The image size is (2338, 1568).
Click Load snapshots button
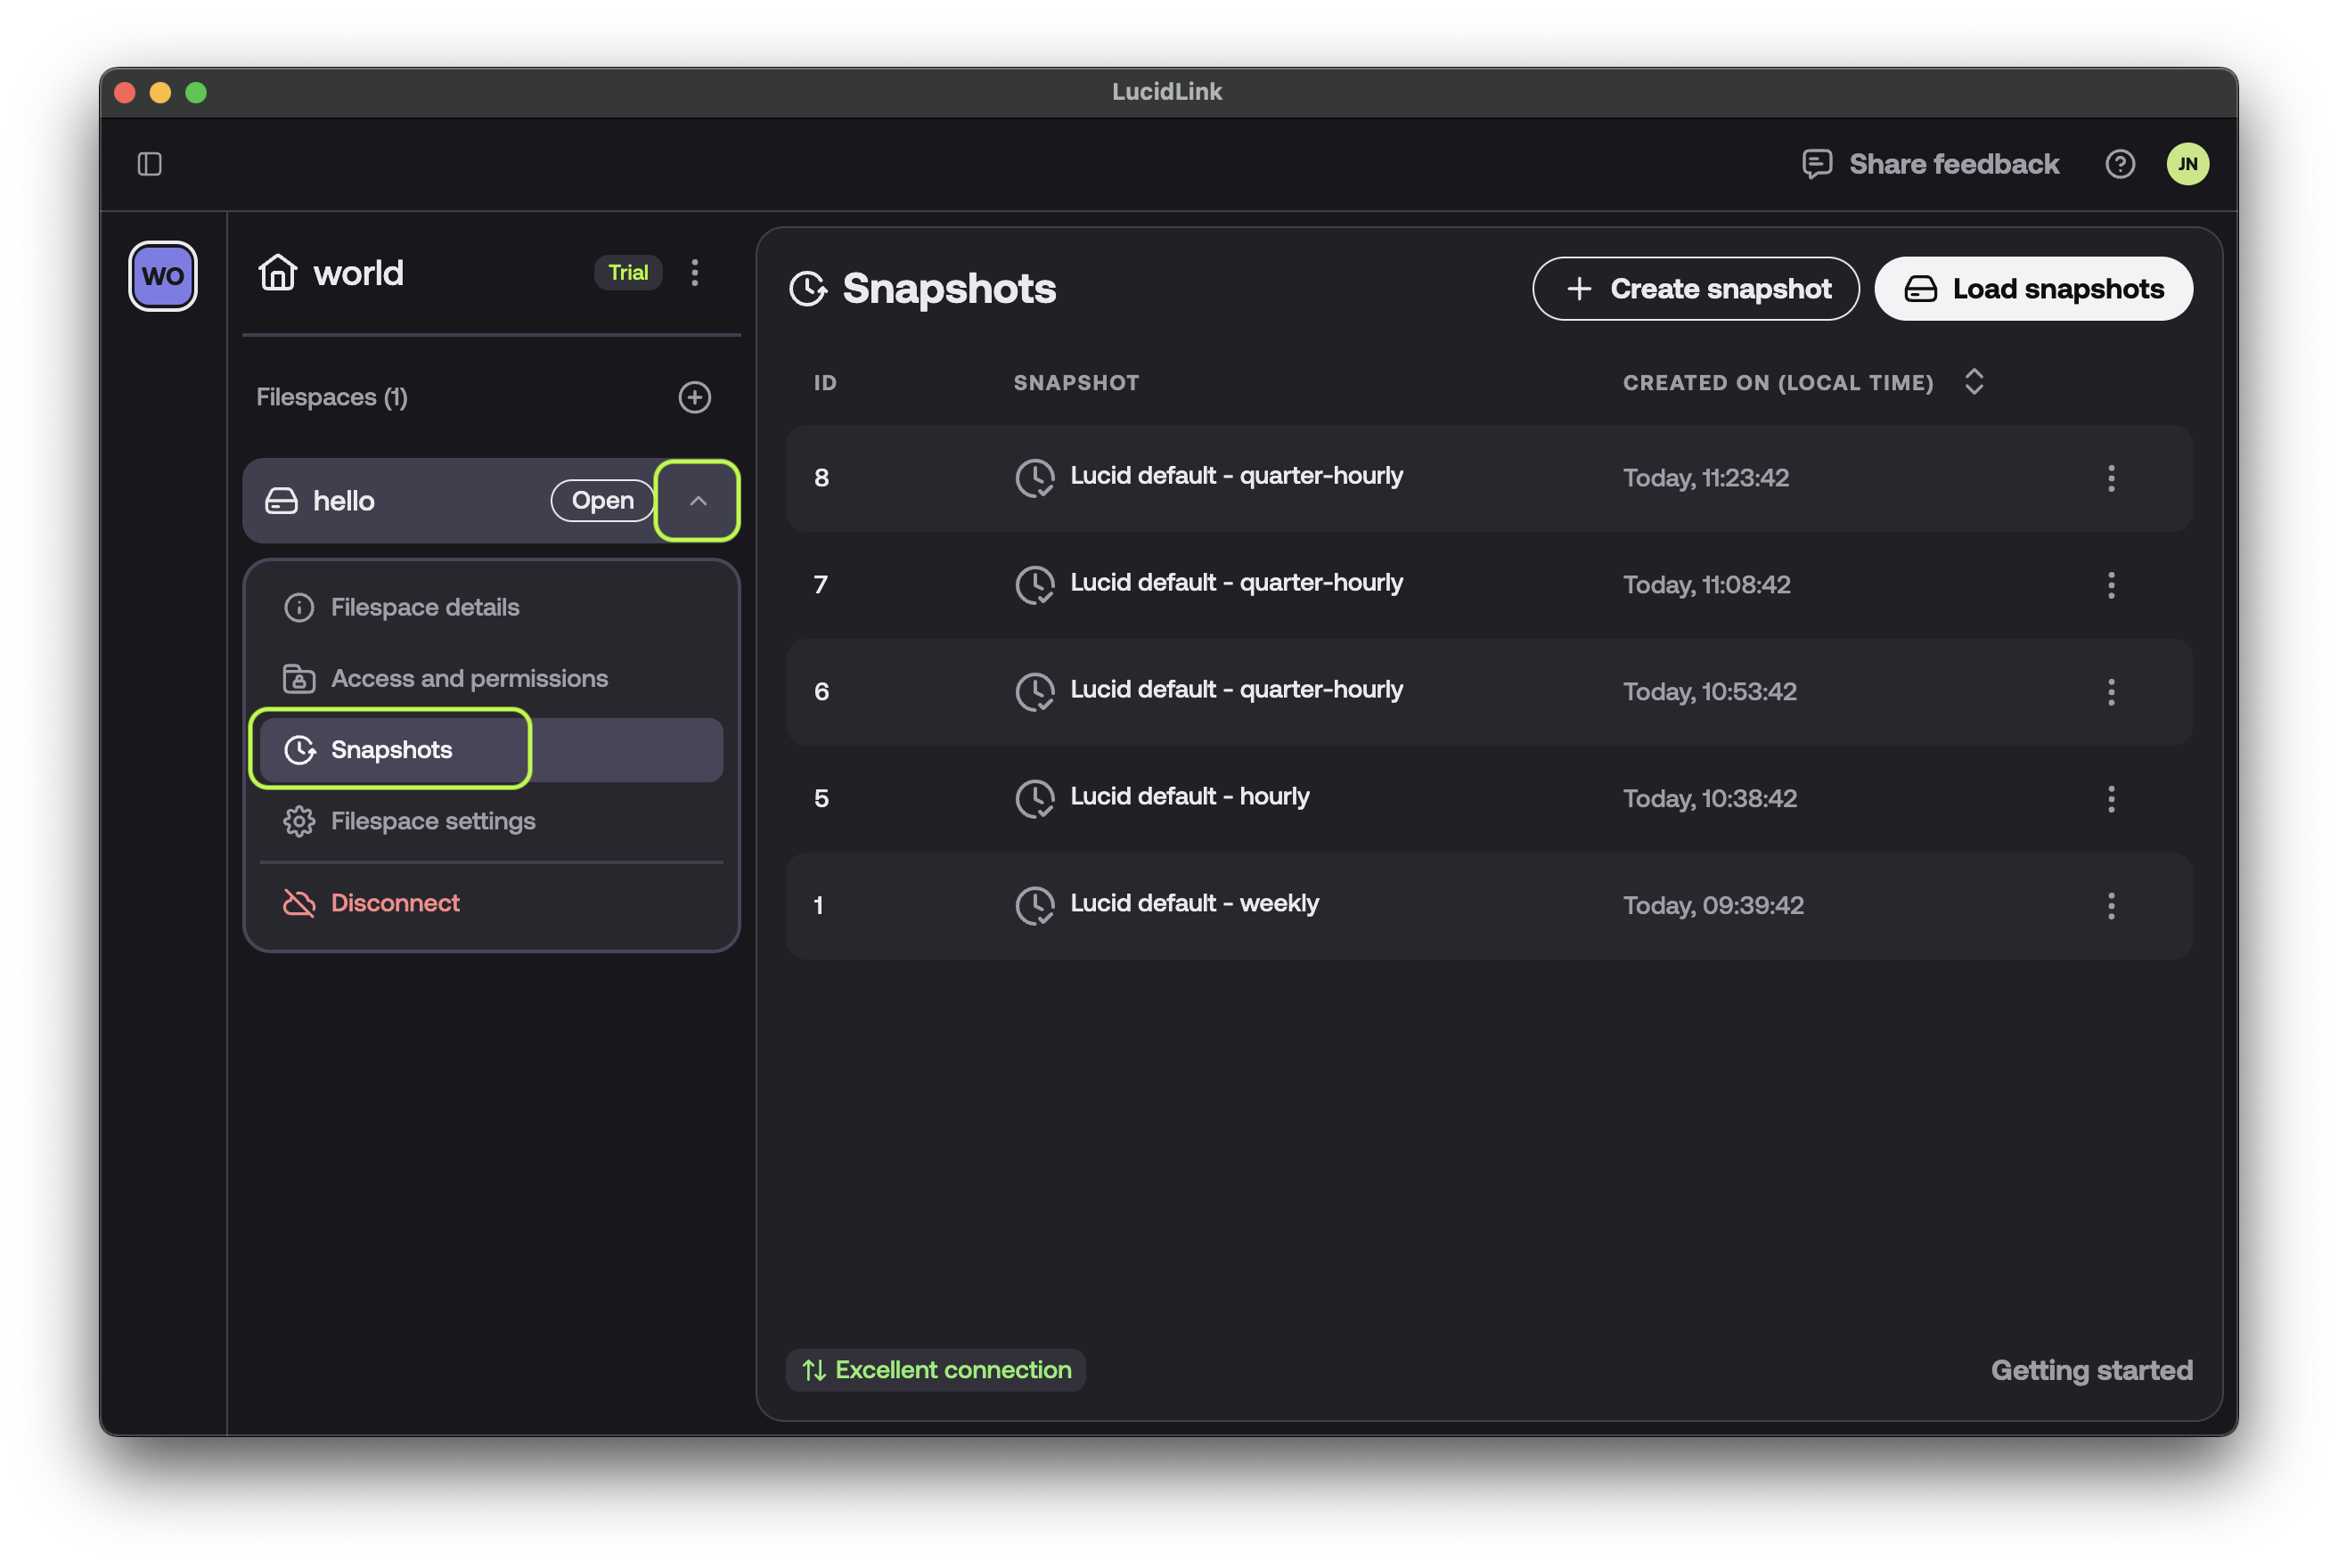(2033, 289)
